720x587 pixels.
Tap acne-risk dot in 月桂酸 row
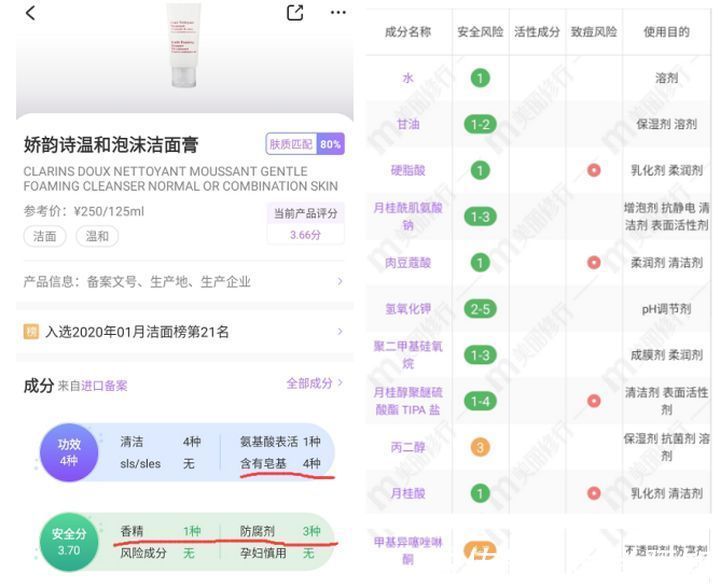594,493
